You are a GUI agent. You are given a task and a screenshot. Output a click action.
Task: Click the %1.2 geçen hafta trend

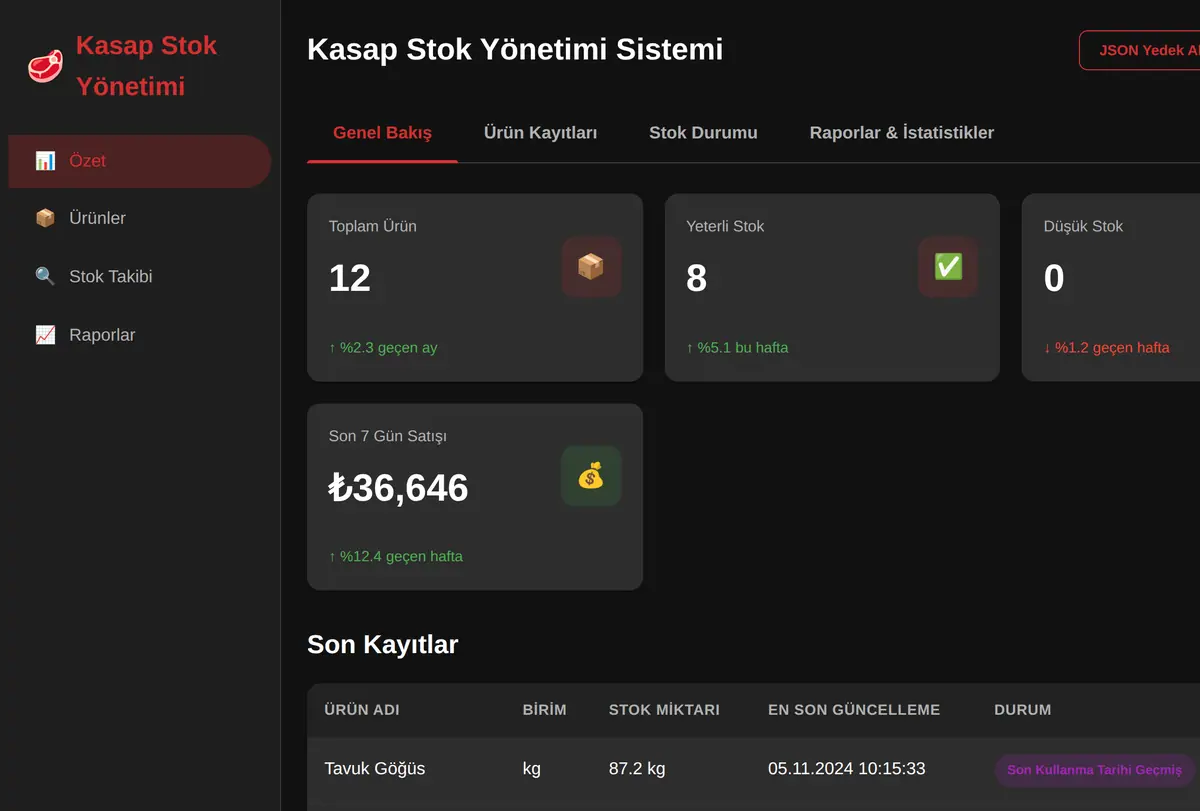pyautogui.click(x=1106, y=348)
